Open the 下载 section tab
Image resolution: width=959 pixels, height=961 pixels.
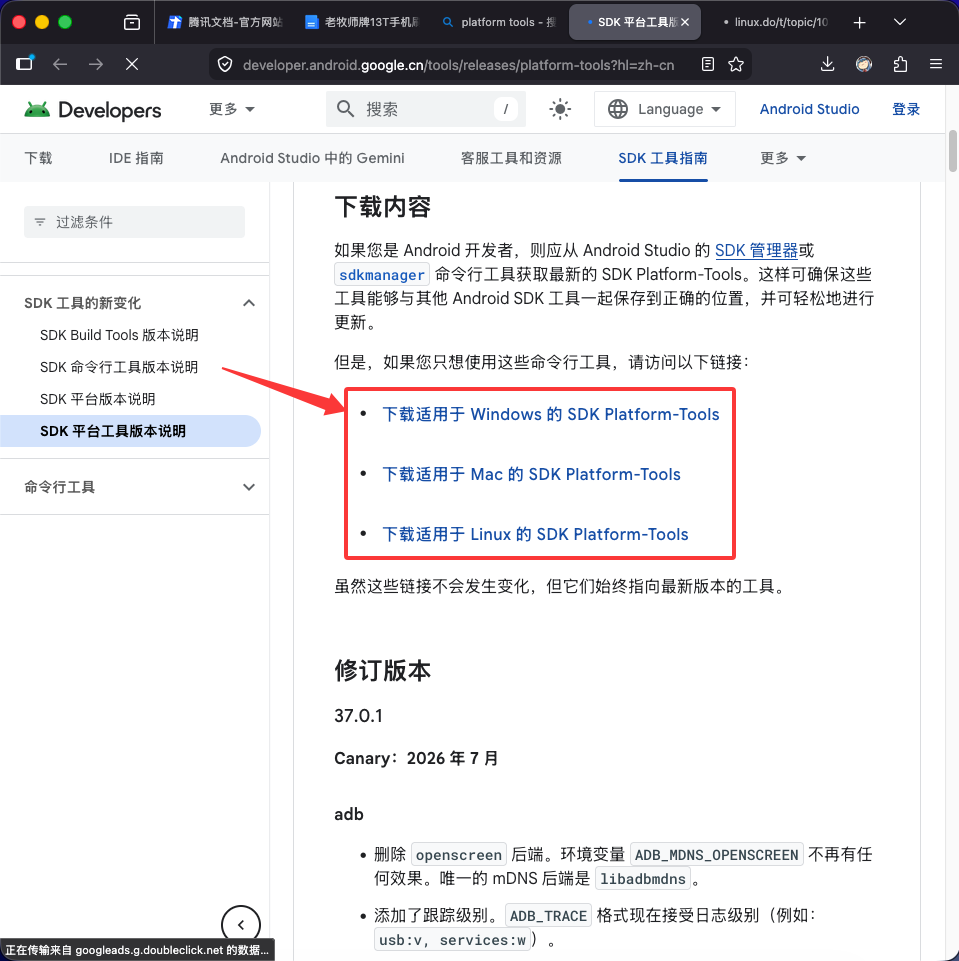(38, 158)
